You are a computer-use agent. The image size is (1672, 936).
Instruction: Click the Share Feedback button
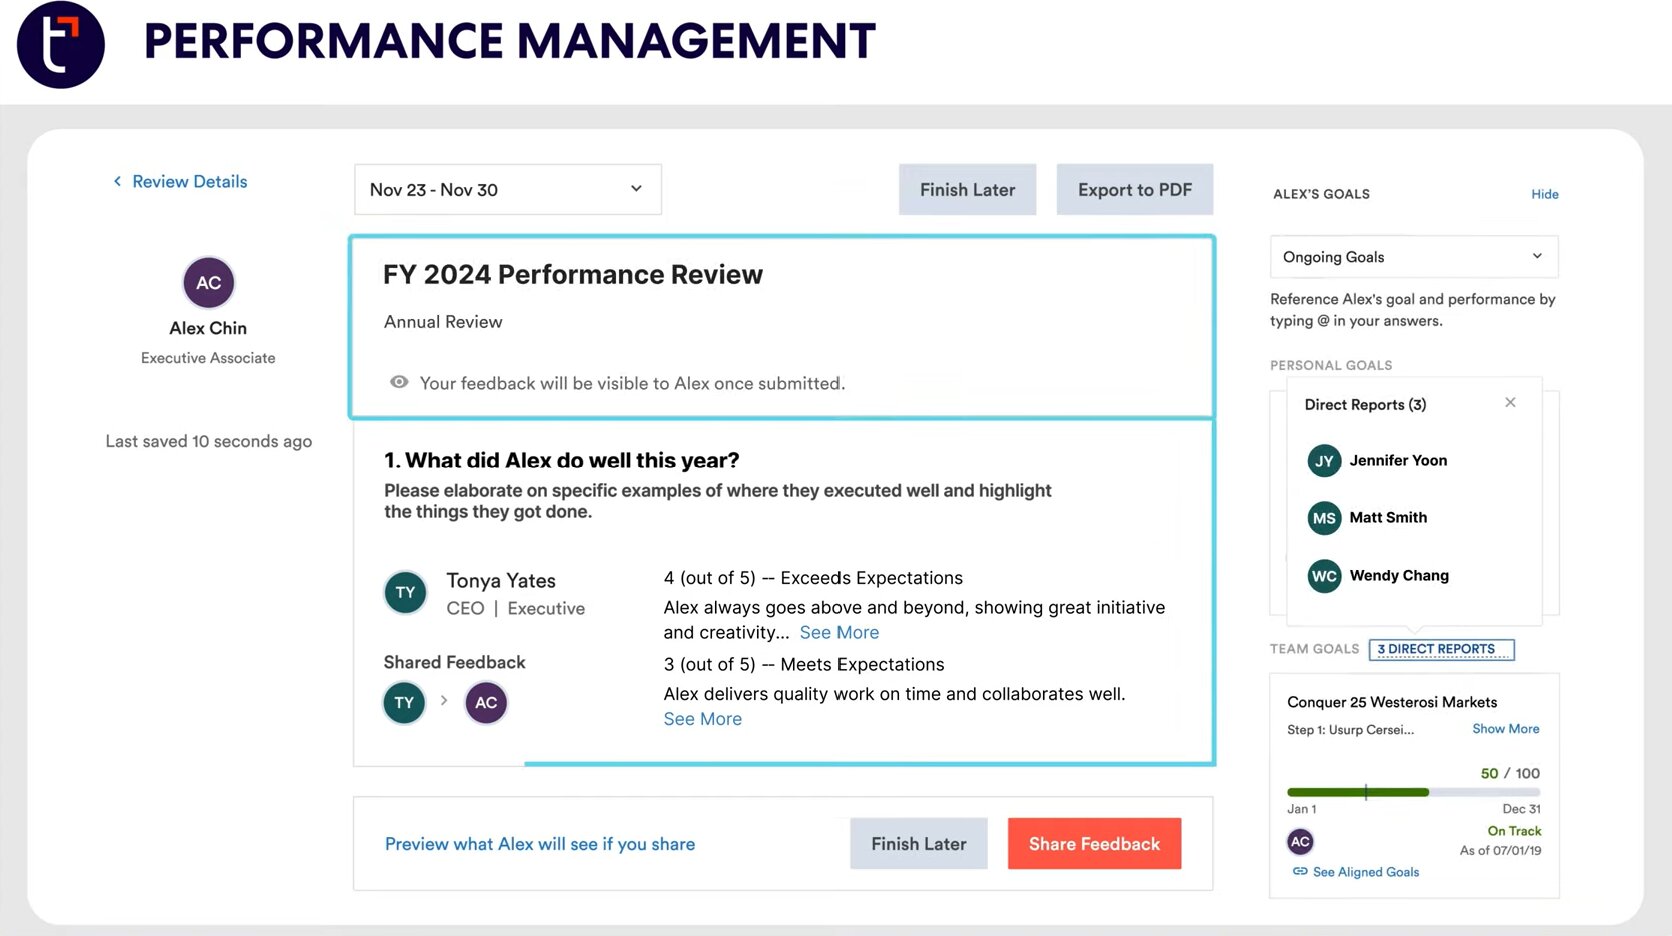[x=1094, y=844]
